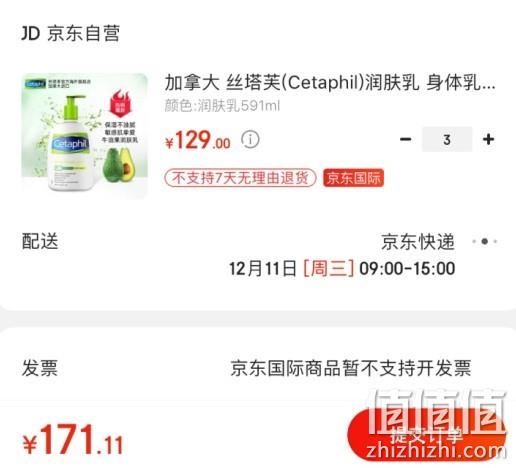
Task: Tap the 京东自营 store name
Action: [83, 33]
